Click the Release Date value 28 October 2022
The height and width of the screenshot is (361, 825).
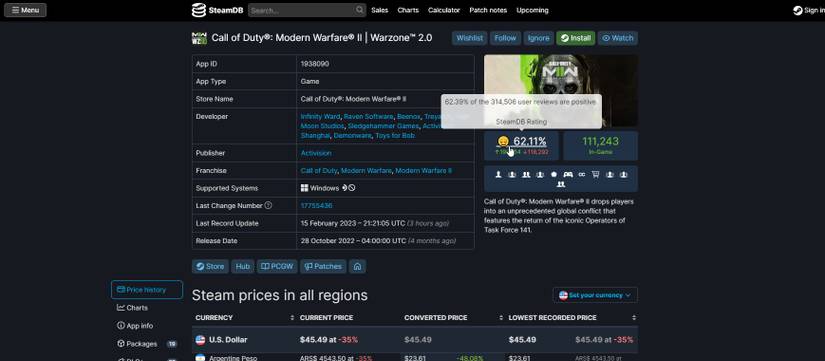click(x=353, y=241)
